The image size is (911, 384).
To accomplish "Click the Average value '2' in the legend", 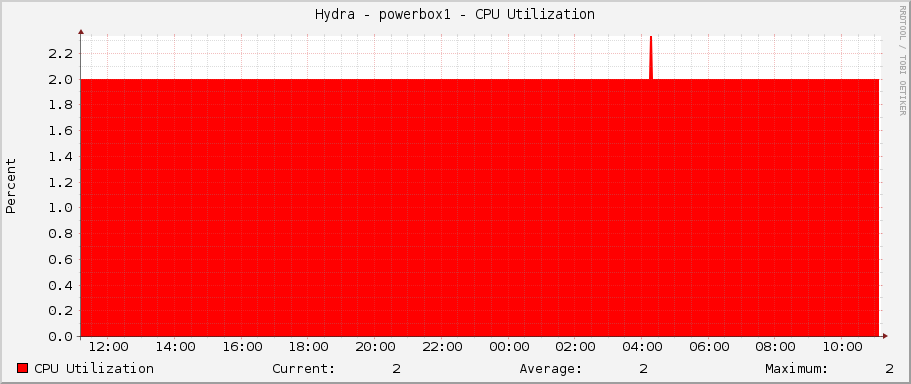I will coord(643,368).
